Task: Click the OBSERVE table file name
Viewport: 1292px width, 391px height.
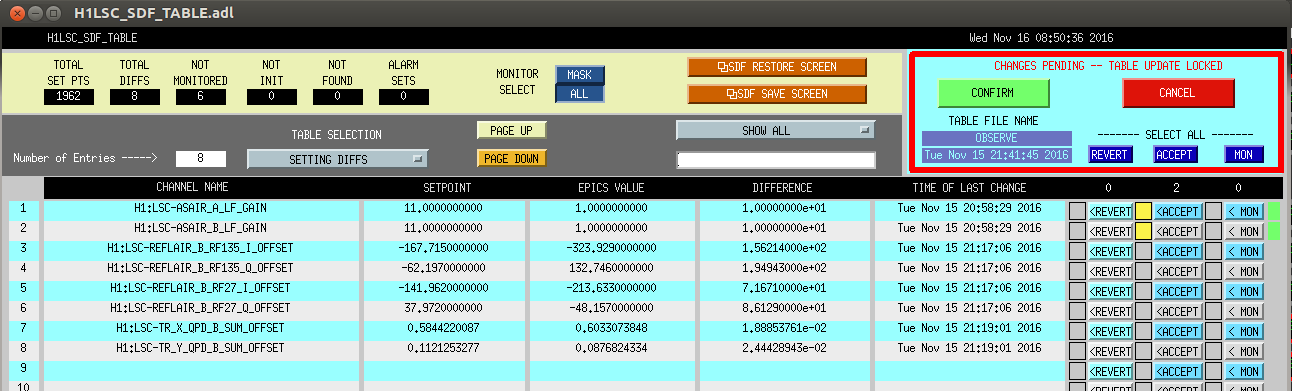Action: click(x=996, y=138)
